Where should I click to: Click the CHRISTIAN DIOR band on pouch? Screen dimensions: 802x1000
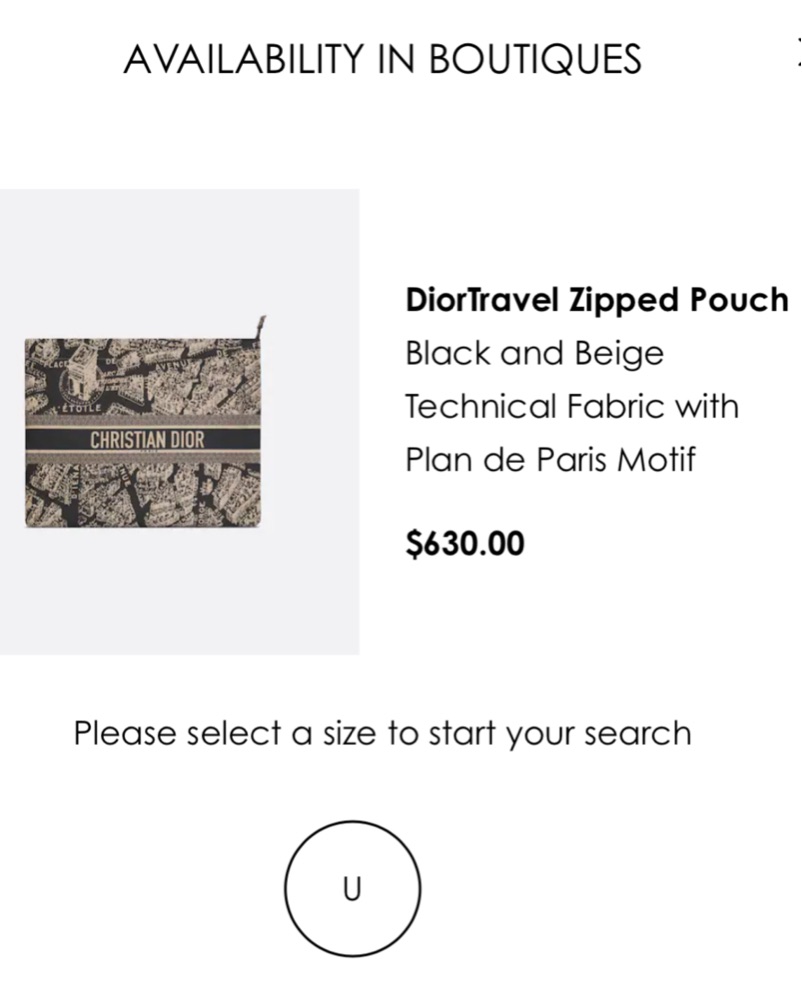point(146,440)
